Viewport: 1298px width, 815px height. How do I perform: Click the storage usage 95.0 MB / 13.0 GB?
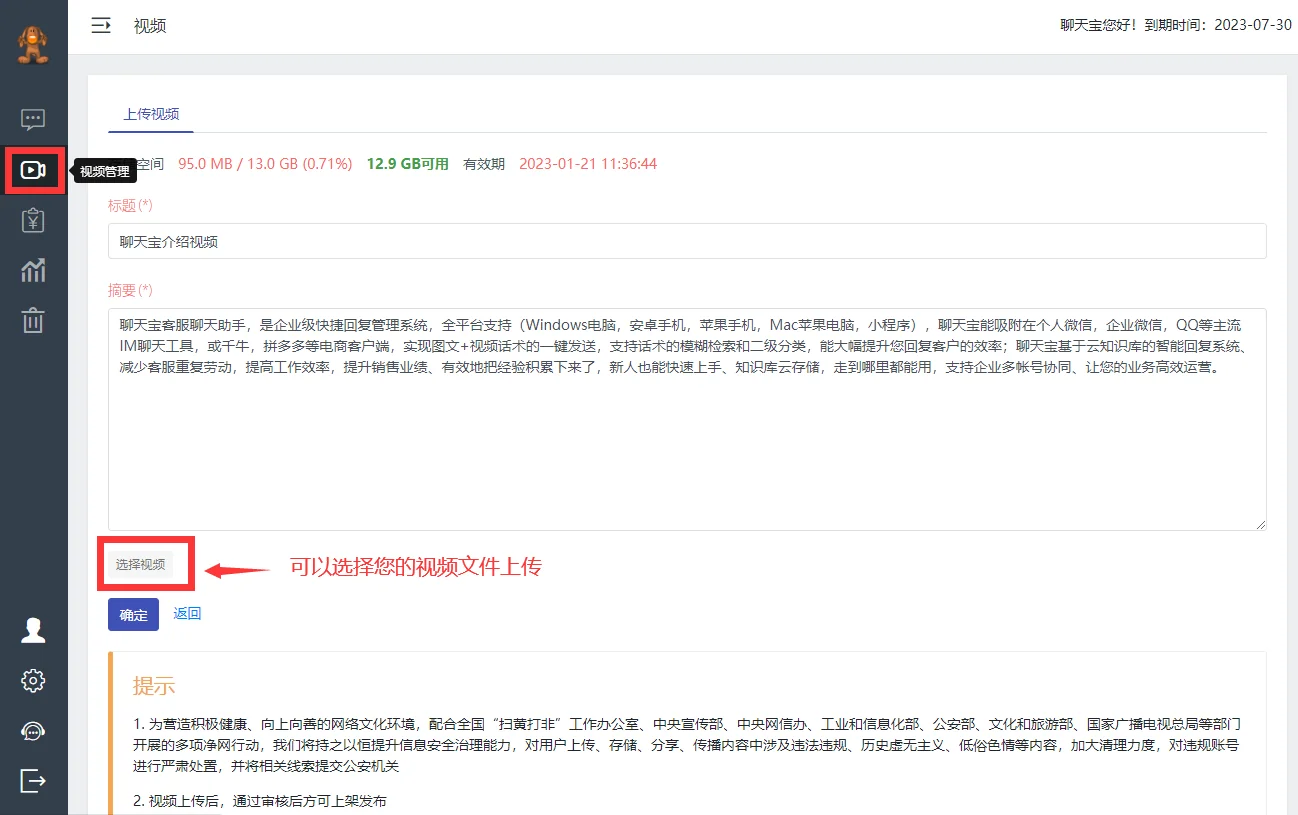click(x=265, y=164)
